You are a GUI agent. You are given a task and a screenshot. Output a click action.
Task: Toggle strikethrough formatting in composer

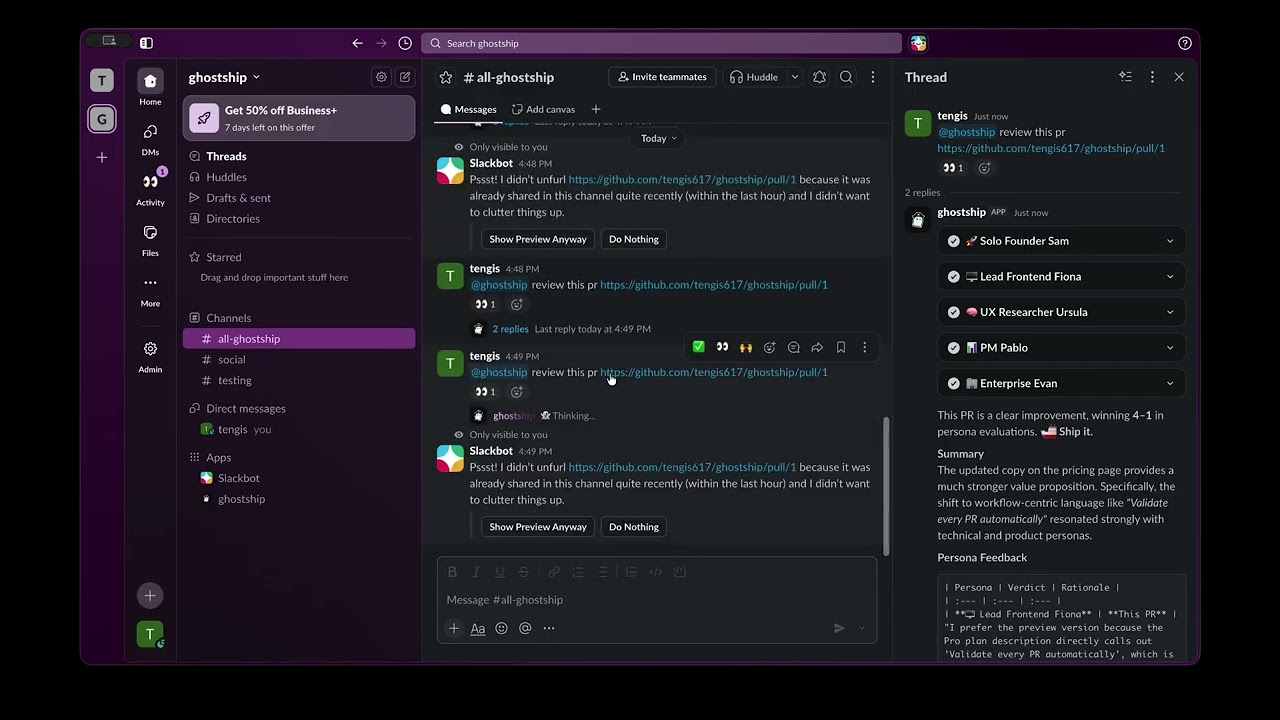click(523, 572)
